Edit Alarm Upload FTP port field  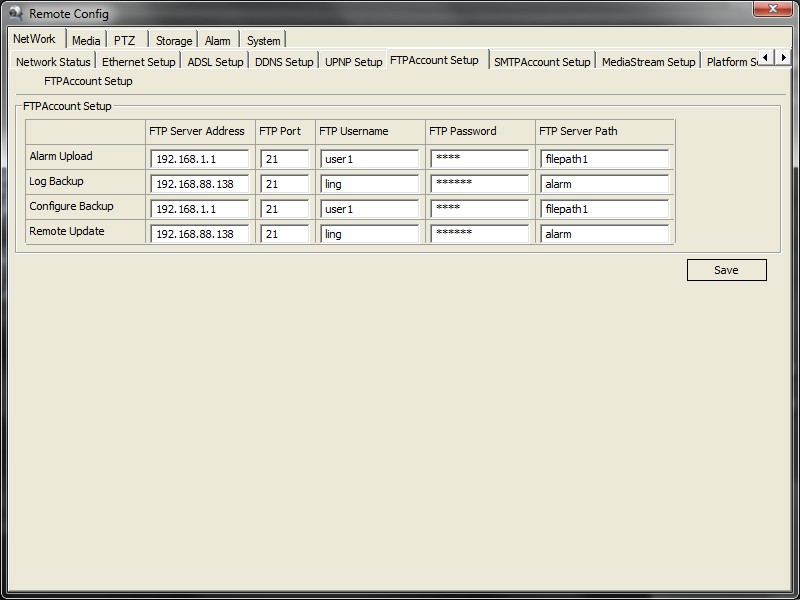(284, 159)
